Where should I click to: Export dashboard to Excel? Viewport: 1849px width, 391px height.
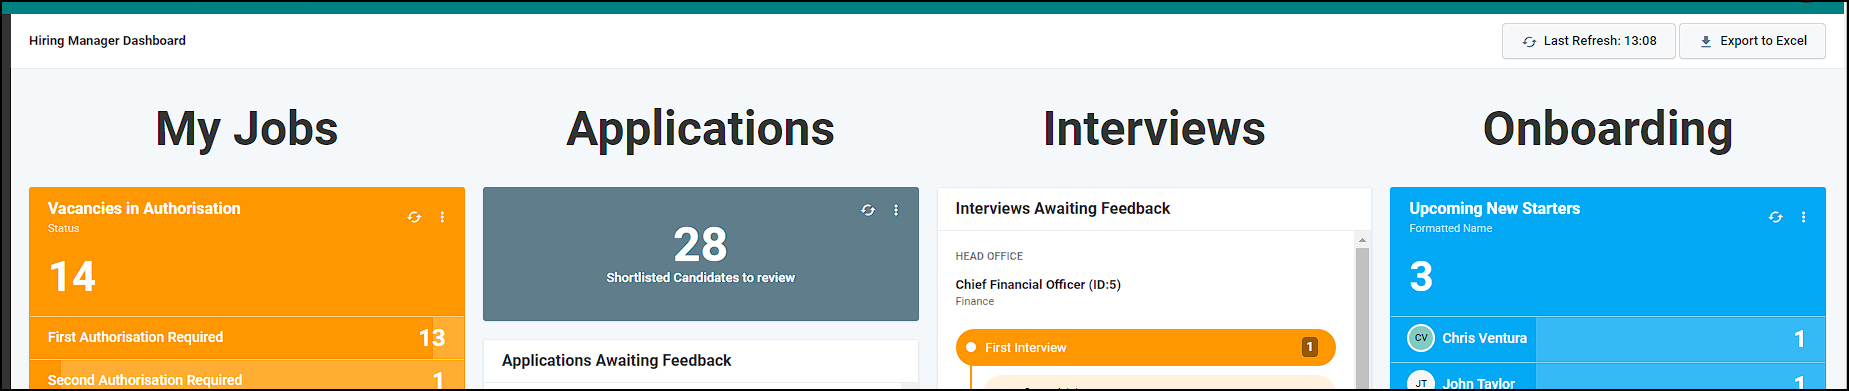click(x=1753, y=41)
